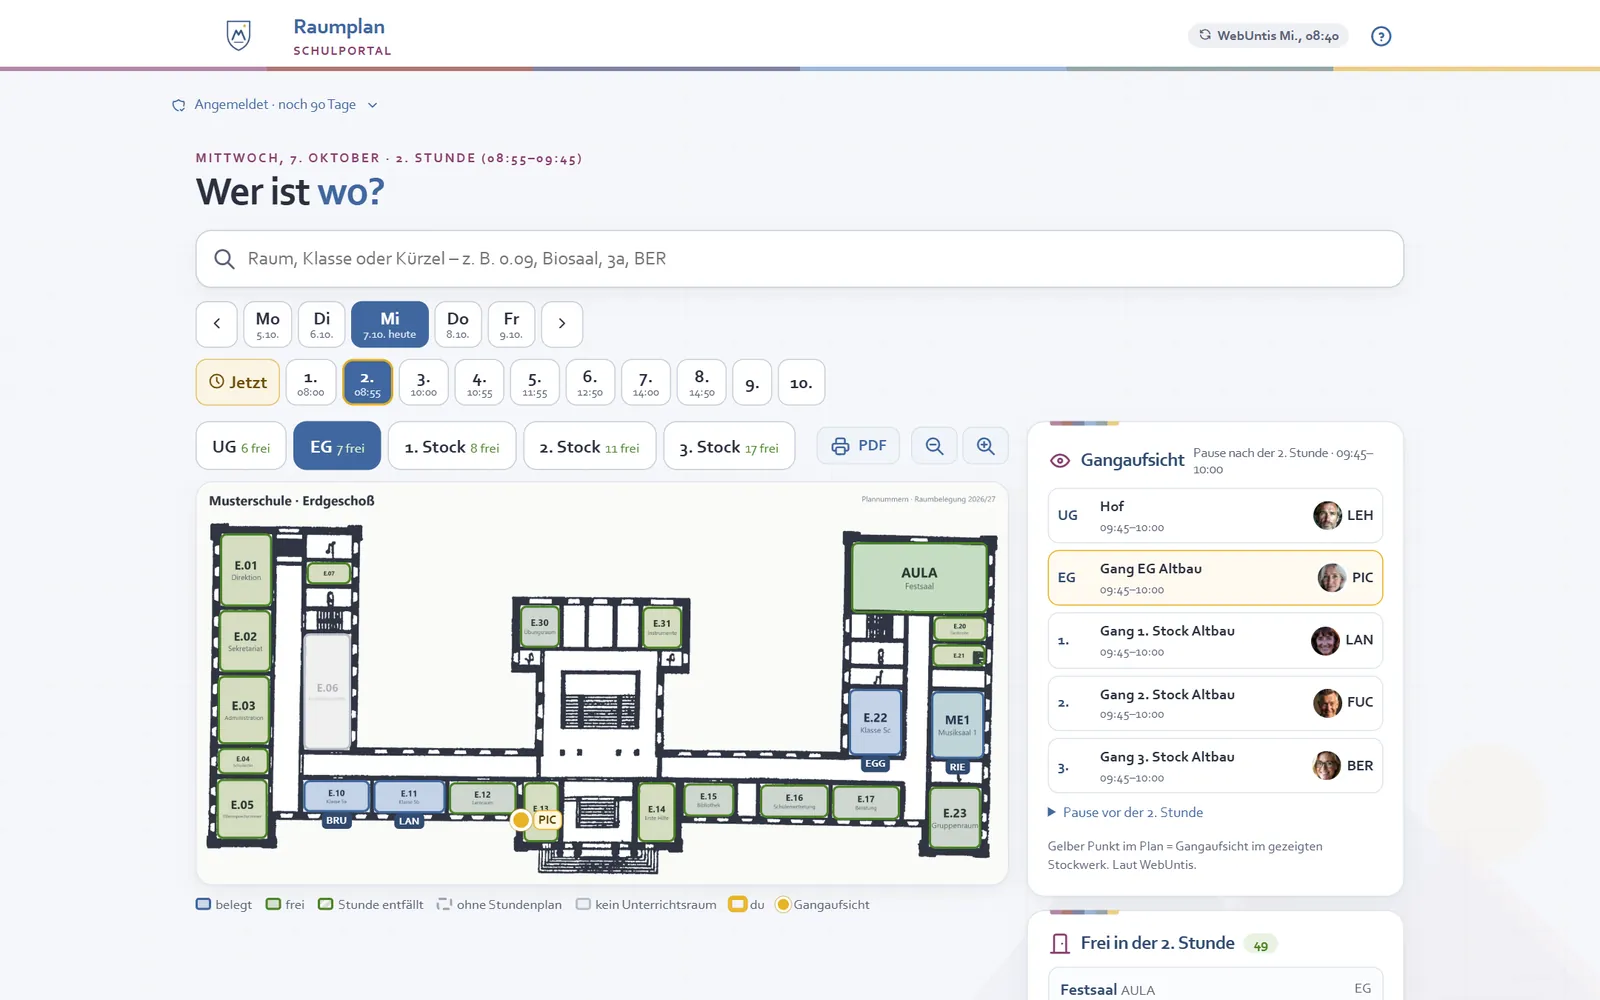This screenshot has width=1600, height=1000.
Task: Switch to 3. Stock floor tab
Action: (729, 446)
